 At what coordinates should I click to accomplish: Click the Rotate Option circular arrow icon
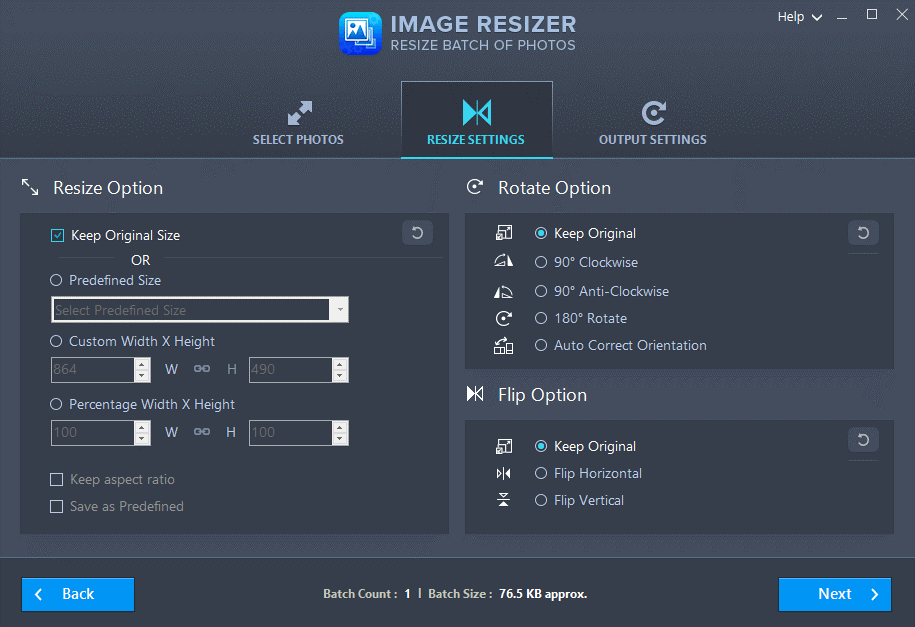478,186
